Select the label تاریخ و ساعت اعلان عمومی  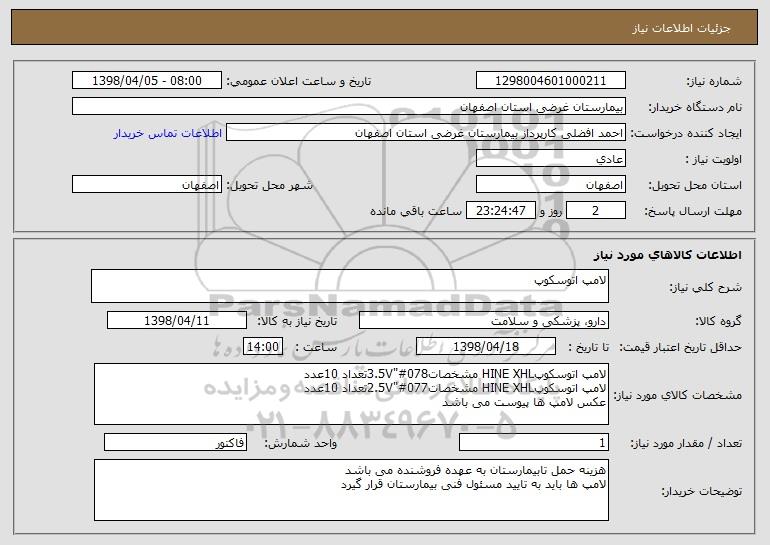click(x=299, y=81)
